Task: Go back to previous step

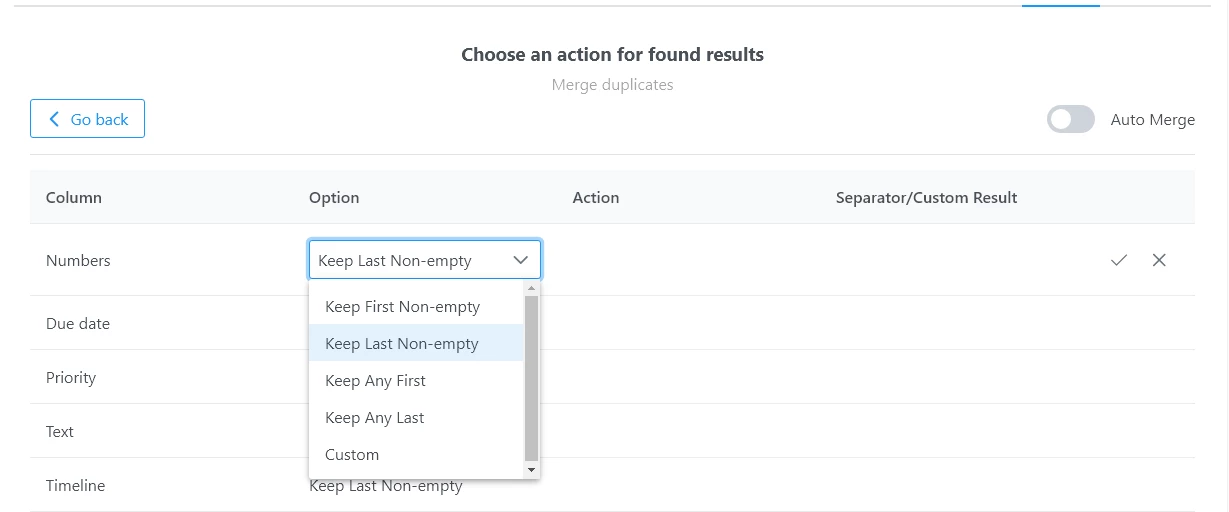Action: (87, 119)
